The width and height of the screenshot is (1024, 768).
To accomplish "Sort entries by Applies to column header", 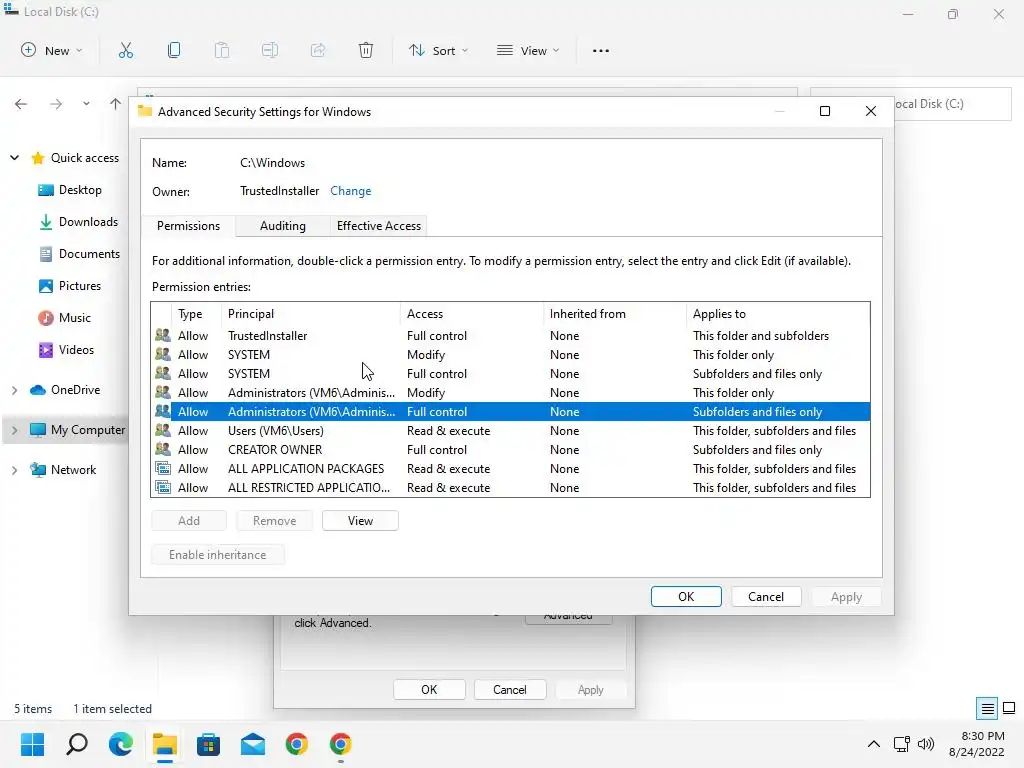I will coord(777,314).
